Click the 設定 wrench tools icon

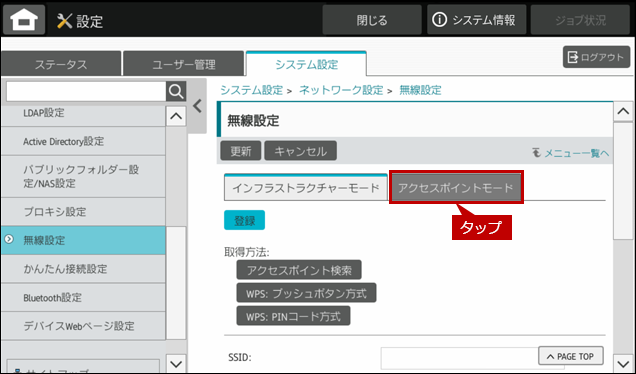pyautogui.click(x=64, y=20)
